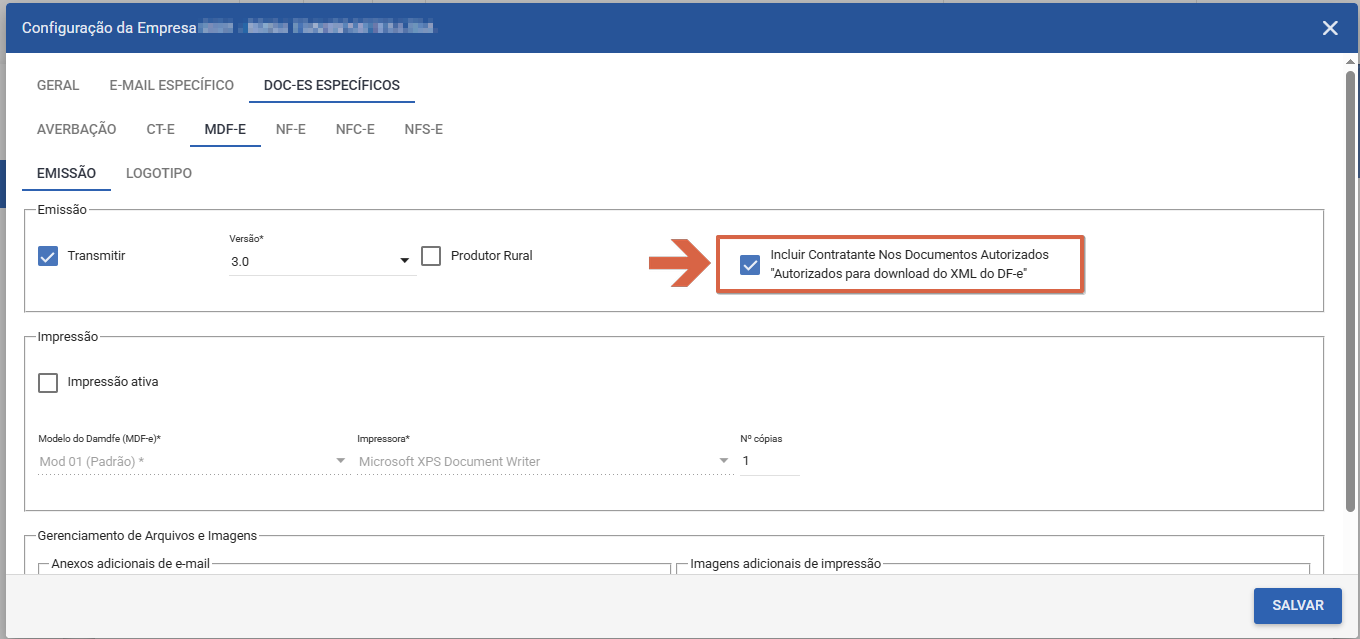This screenshot has height=639, width=1360.
Task: Click the dialog scrollbar up arrow
Action: pyautogui.click(x=1350, y=61)
